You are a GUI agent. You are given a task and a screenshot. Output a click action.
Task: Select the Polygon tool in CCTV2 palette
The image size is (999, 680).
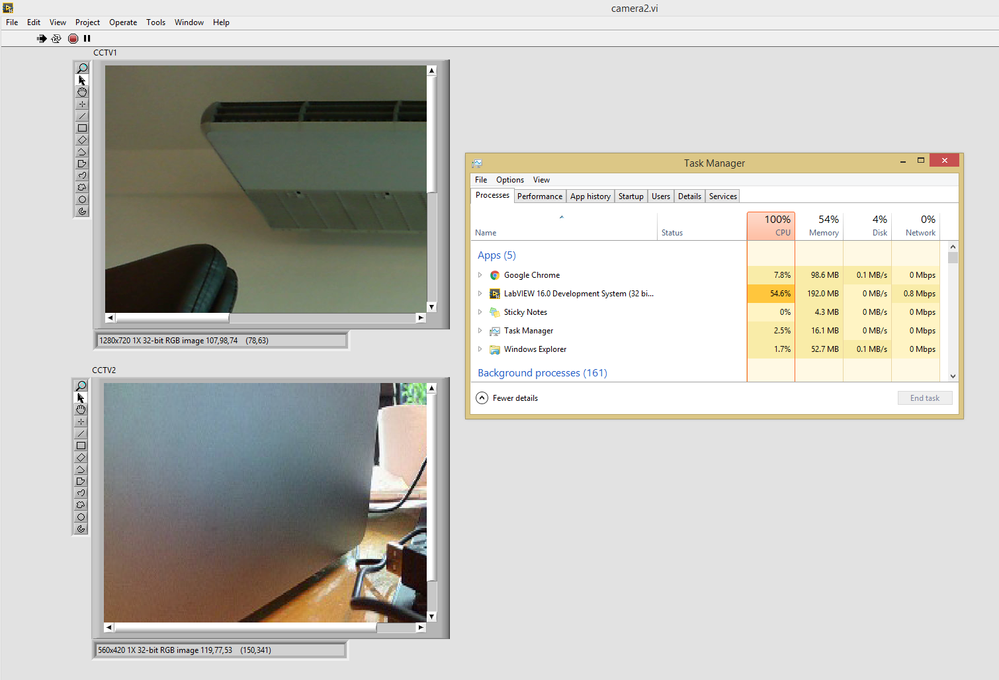(81, 481)
